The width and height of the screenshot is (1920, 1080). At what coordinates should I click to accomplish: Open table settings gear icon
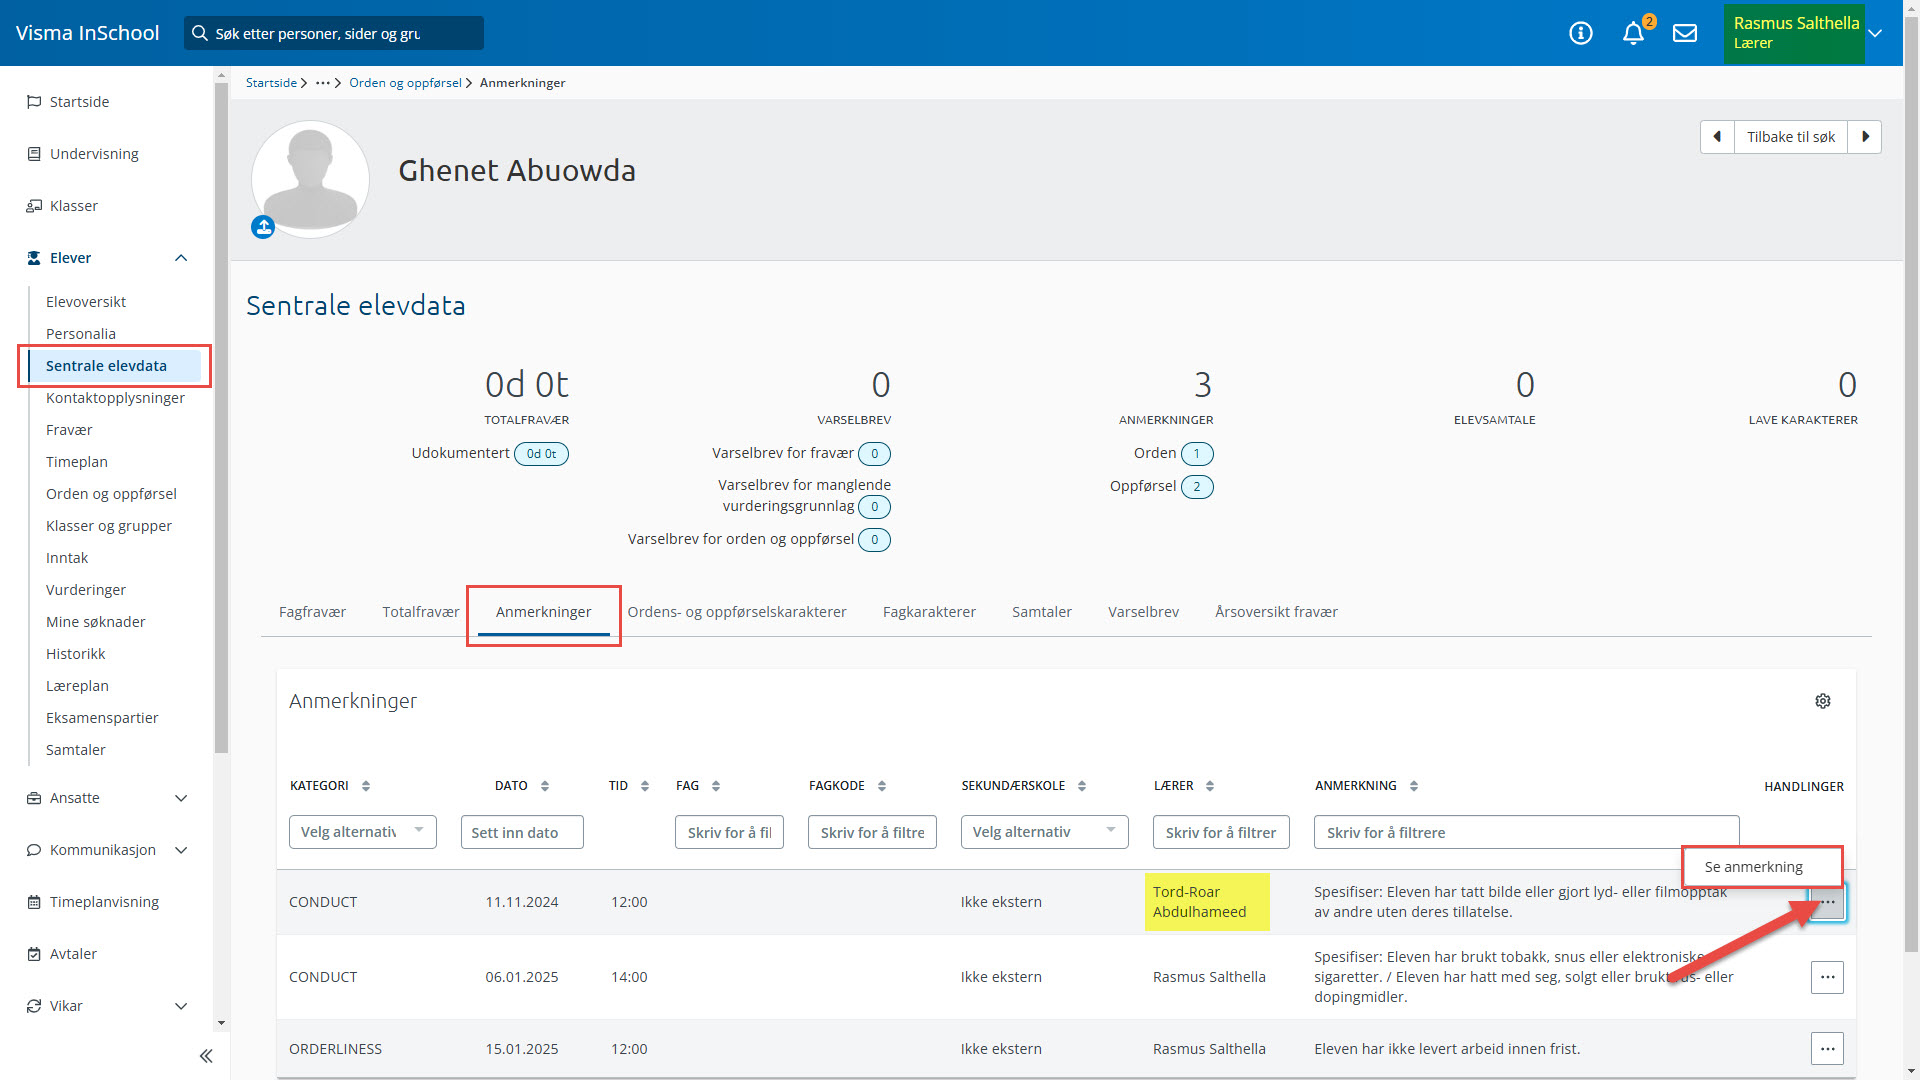pyautogui.click(x=1823, y=701)
